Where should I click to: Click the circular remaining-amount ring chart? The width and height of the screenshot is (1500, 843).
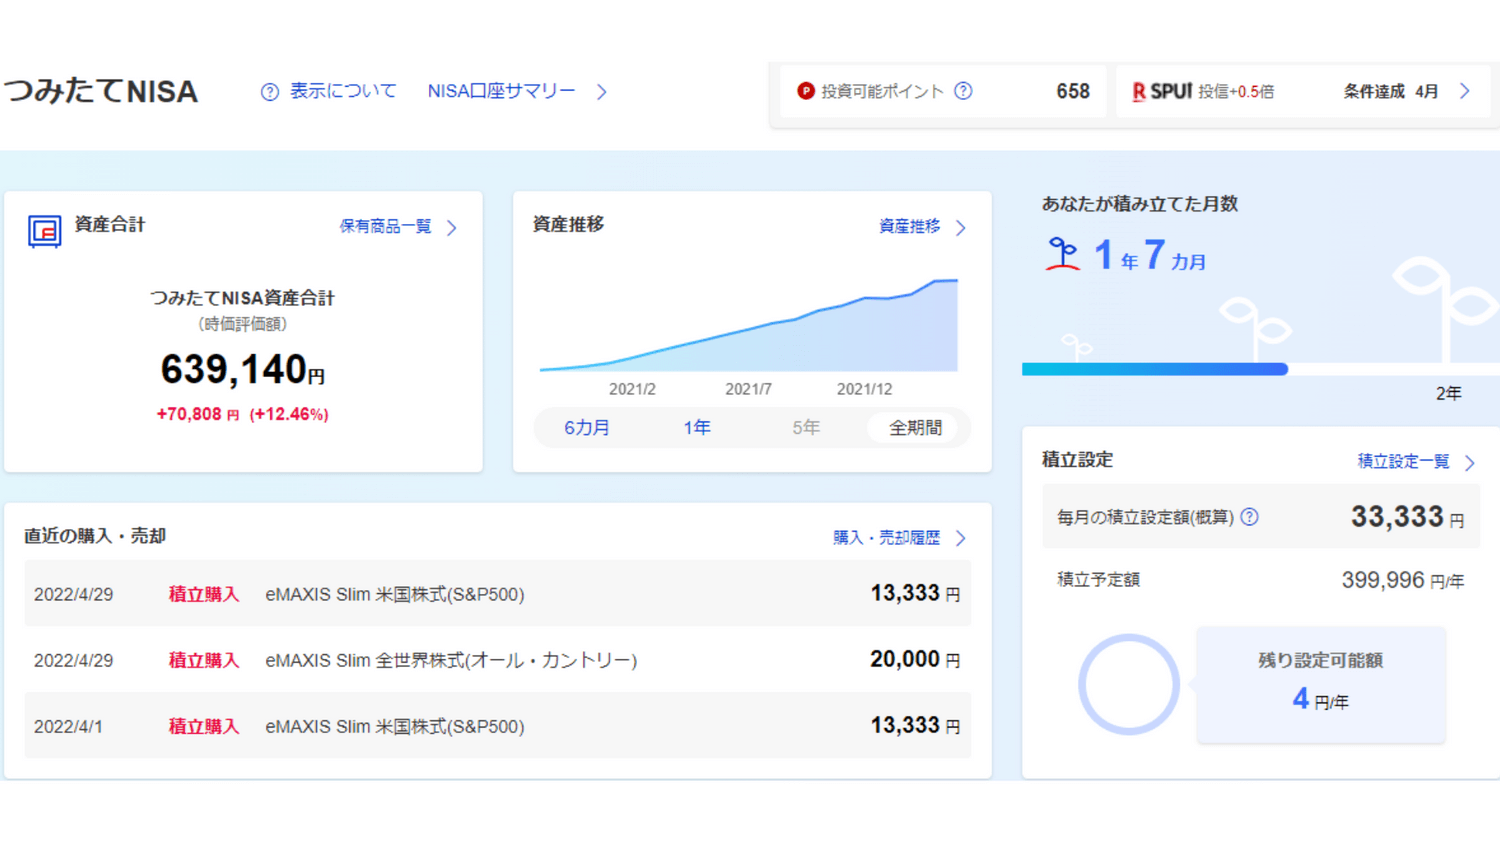(x=1129, y=685)
